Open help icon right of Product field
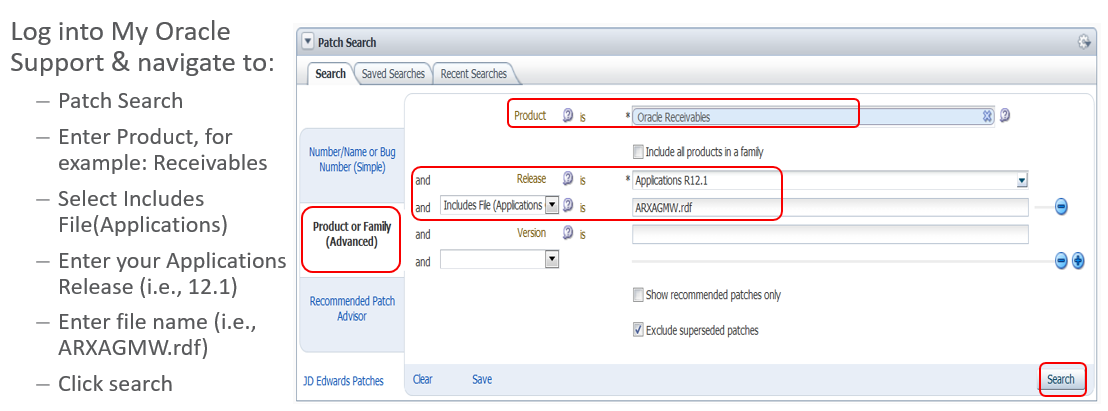 click(x=1005, y=115)
